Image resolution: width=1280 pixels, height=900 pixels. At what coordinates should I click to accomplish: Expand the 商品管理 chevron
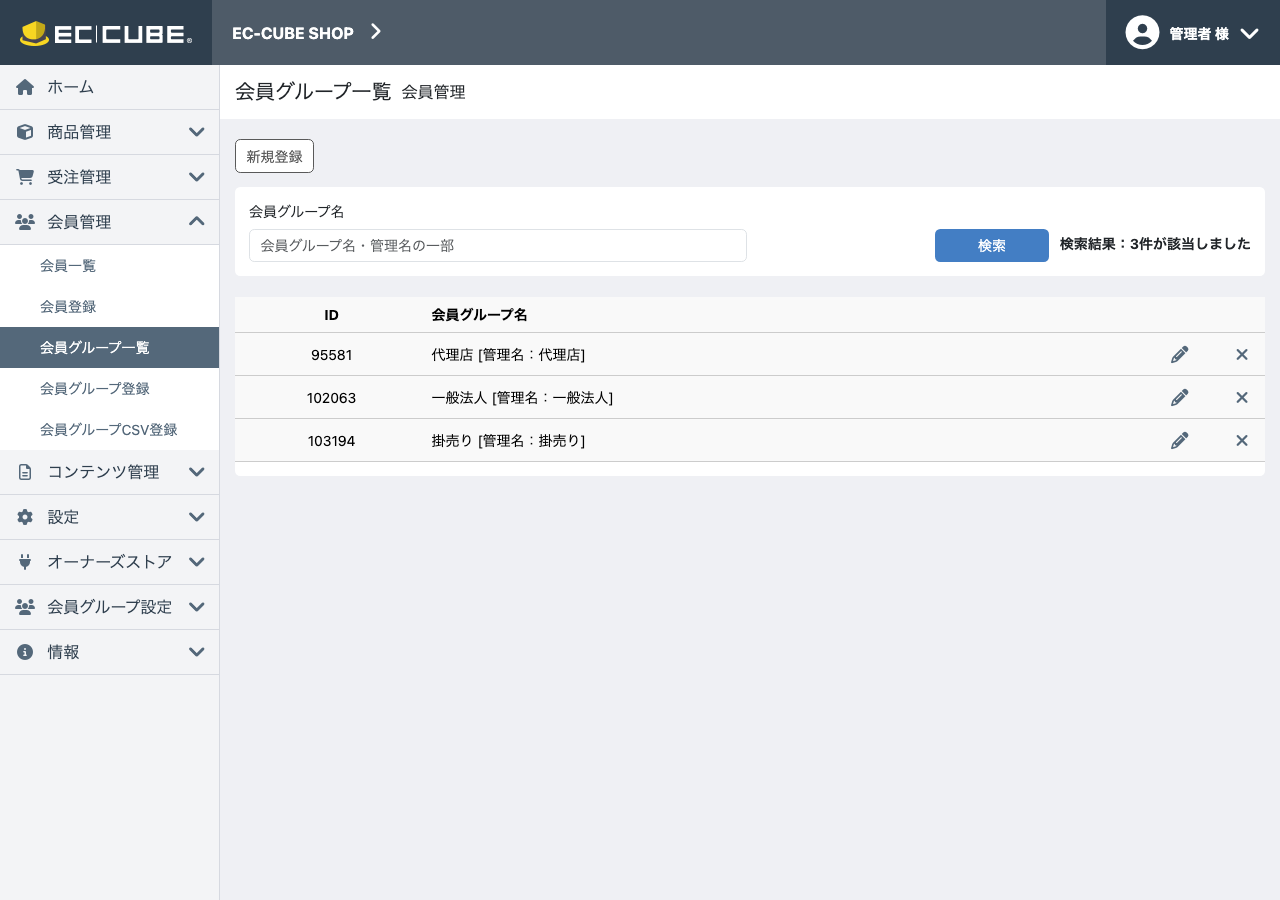pos(197,132)
